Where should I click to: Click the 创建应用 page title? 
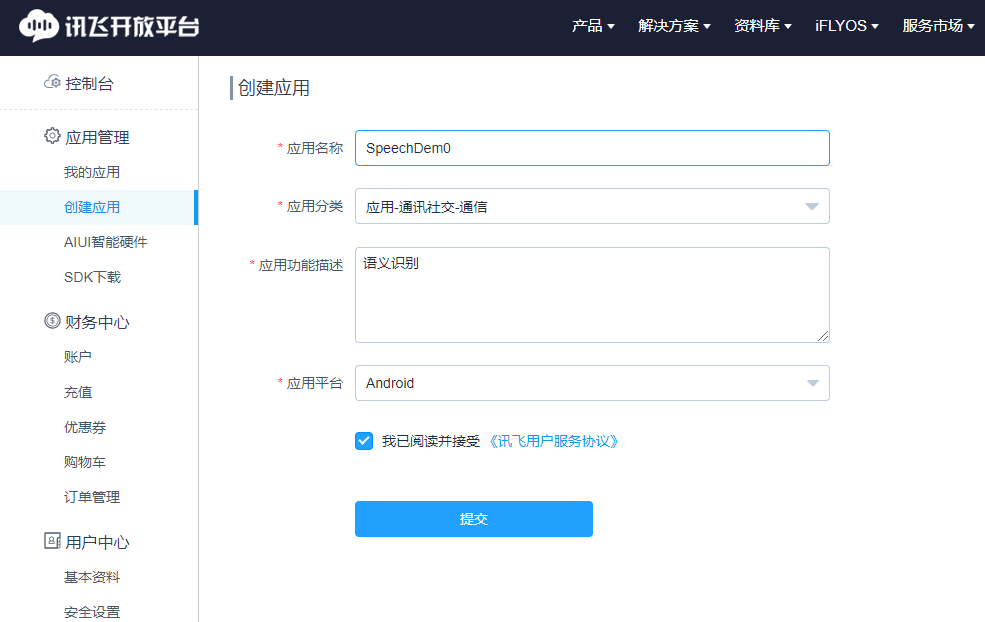tap(274, 88)
